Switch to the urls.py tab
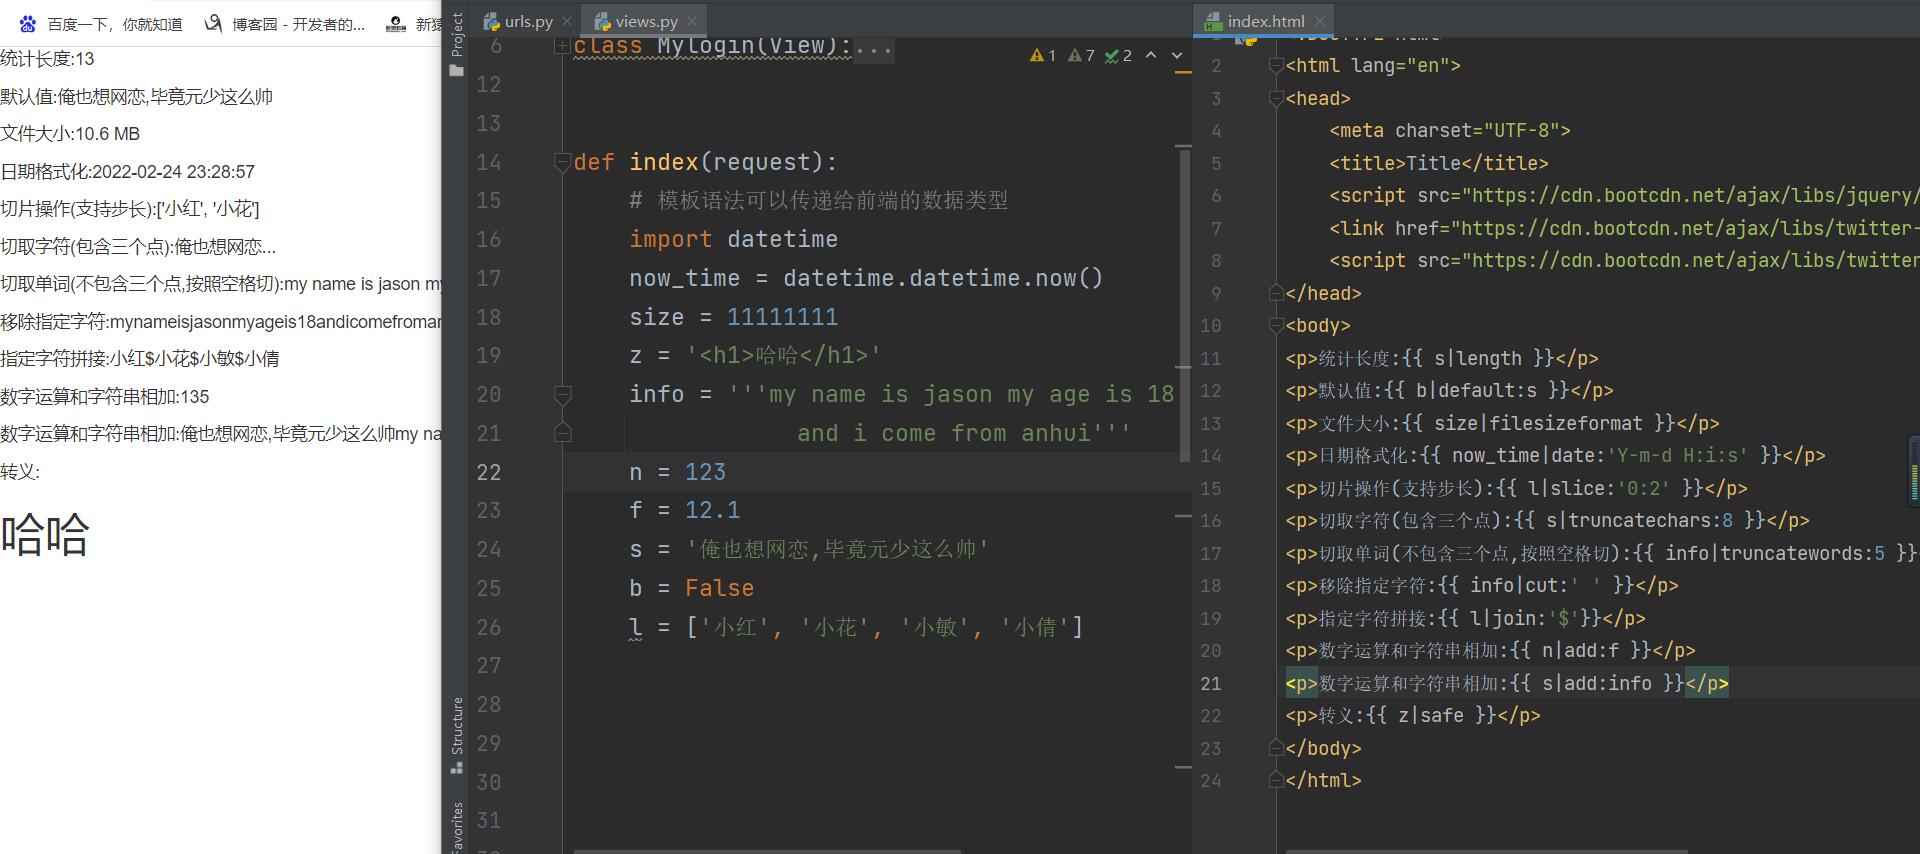 pos(528,21)
